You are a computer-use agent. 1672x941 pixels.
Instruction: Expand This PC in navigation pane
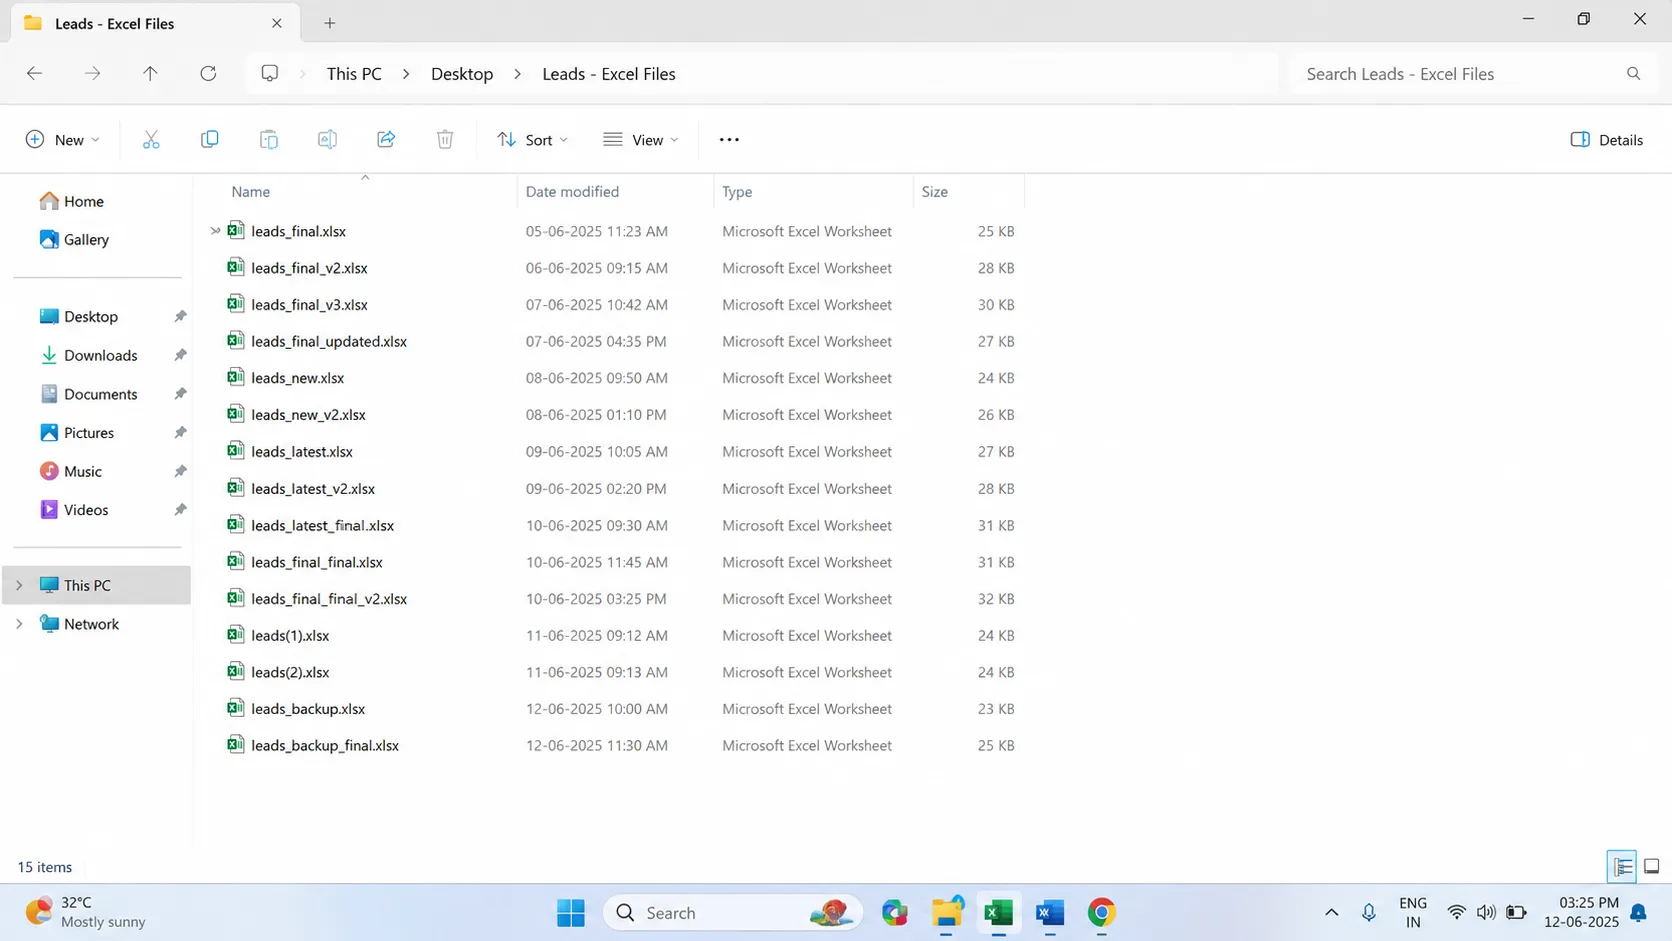point(19,586)
